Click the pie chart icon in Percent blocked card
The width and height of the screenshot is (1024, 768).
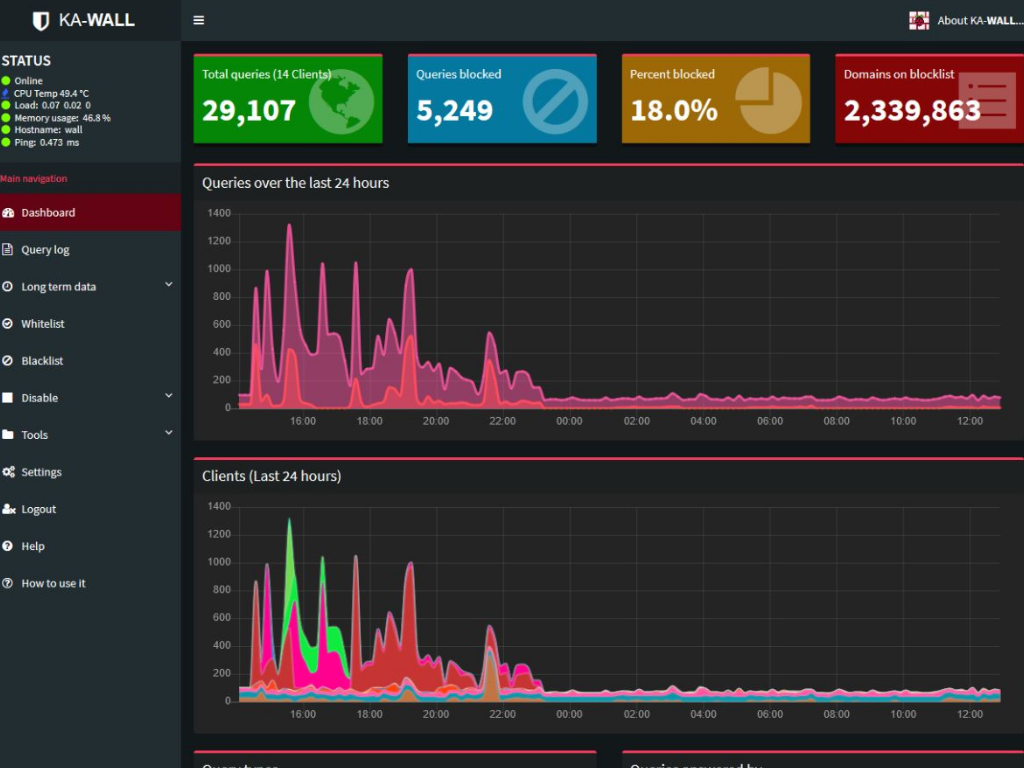pos(769,102)
